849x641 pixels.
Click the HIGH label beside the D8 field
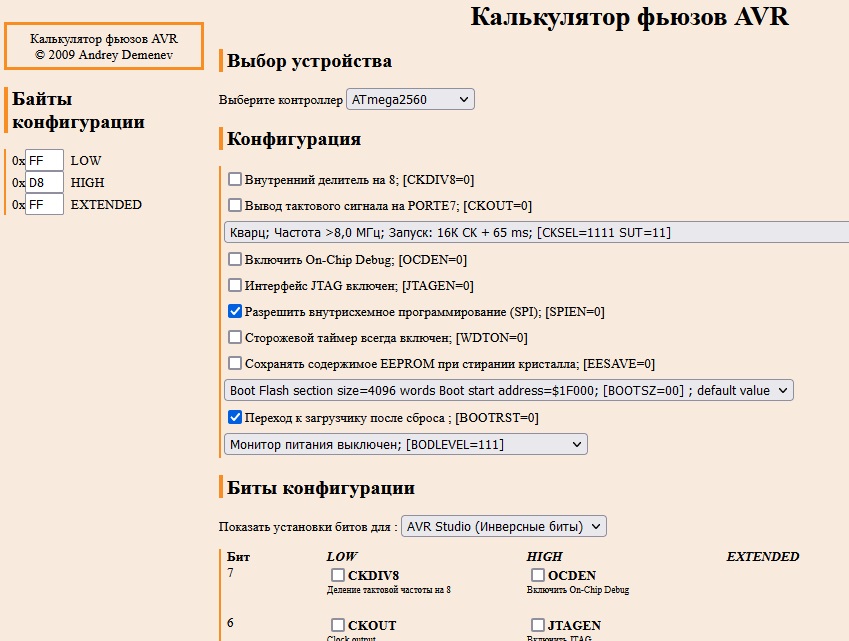pyautogui.click(x=87, y=182)
